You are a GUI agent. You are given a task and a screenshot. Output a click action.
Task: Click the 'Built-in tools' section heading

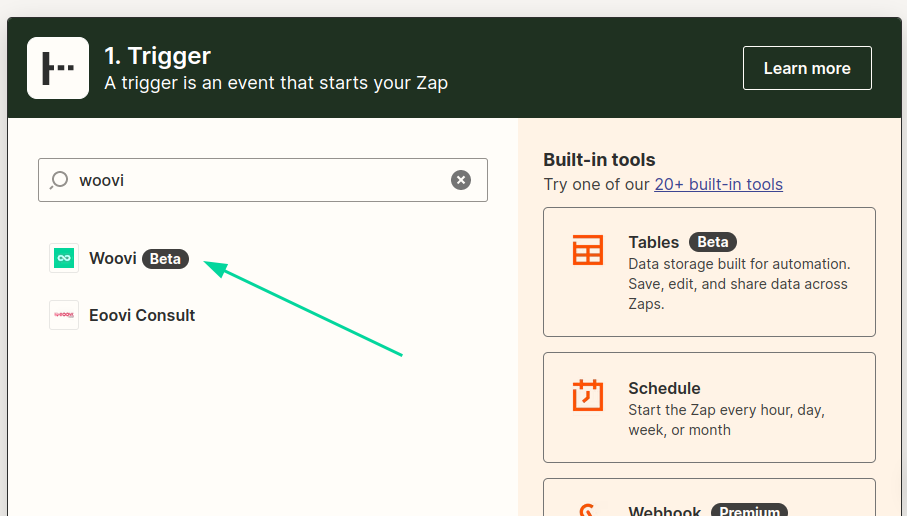(599, 160)
